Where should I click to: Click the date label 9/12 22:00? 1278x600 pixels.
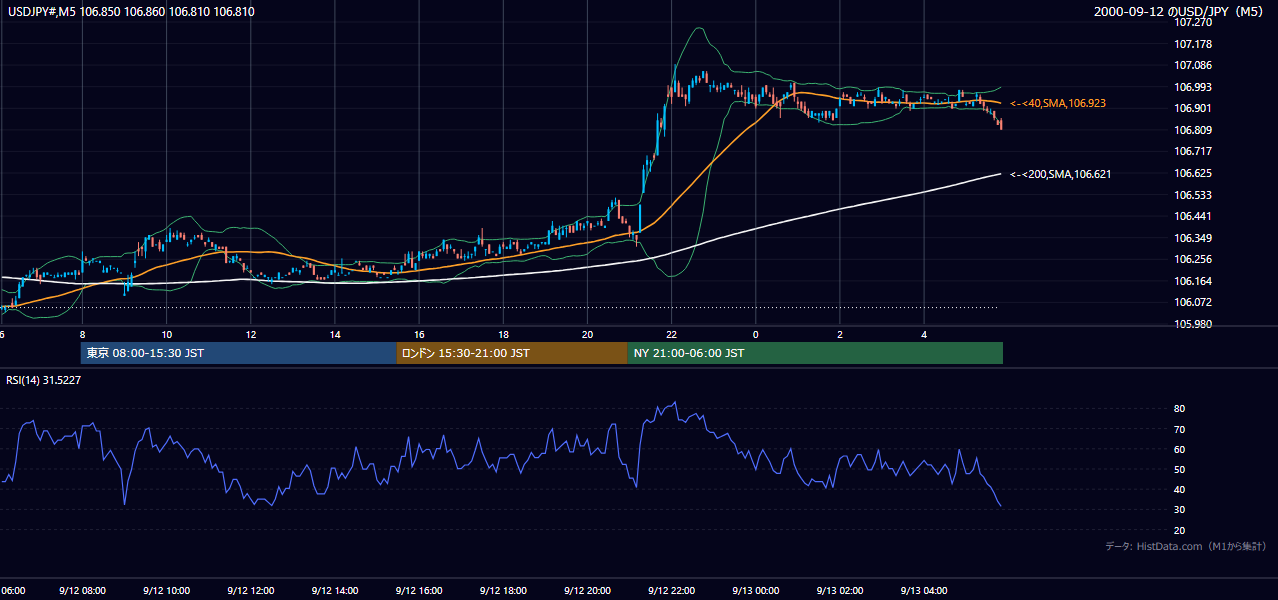coord(672,590)
